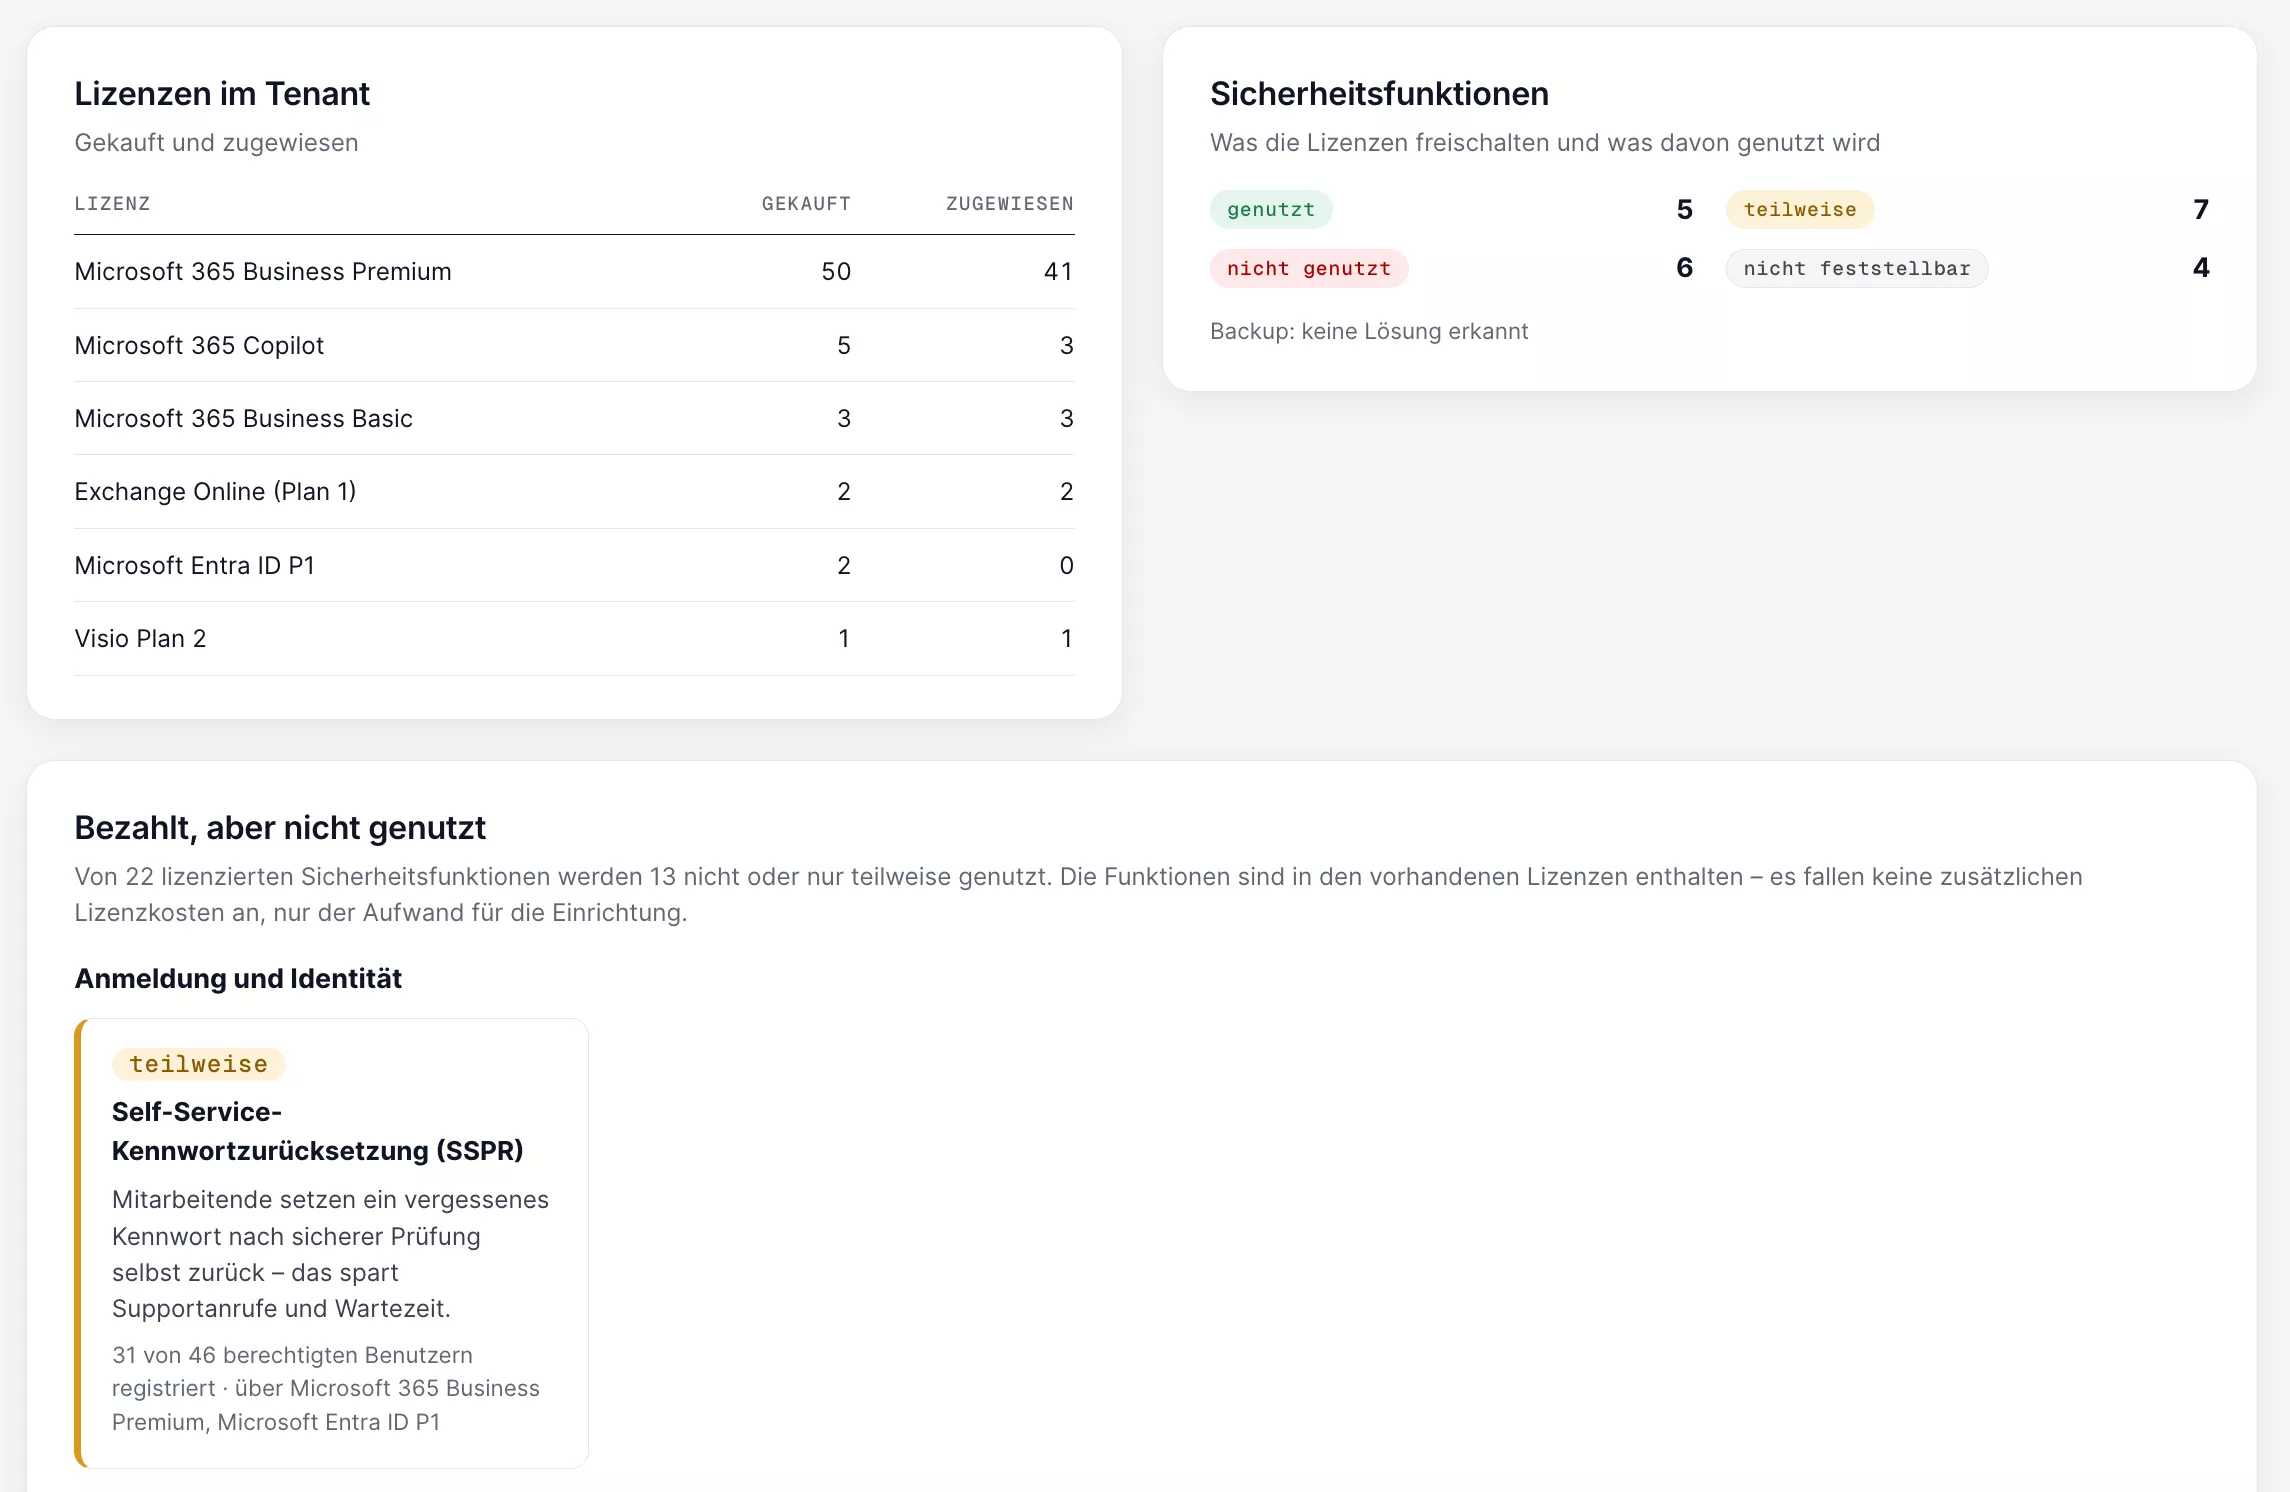This screenshot has height=1492, width=2290.
Task: Click the grey 'nicht feststellbar' badge
Action: coord(1857,269)
